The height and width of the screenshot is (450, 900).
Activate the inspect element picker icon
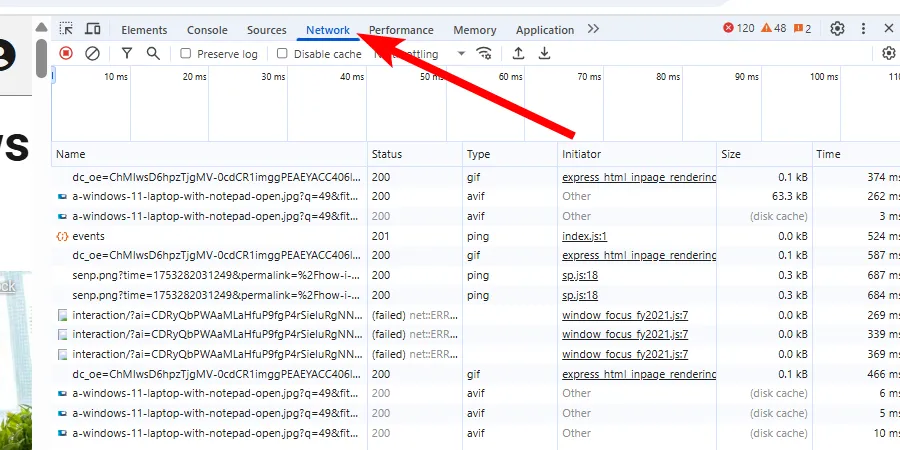click(x=66, y=29)
